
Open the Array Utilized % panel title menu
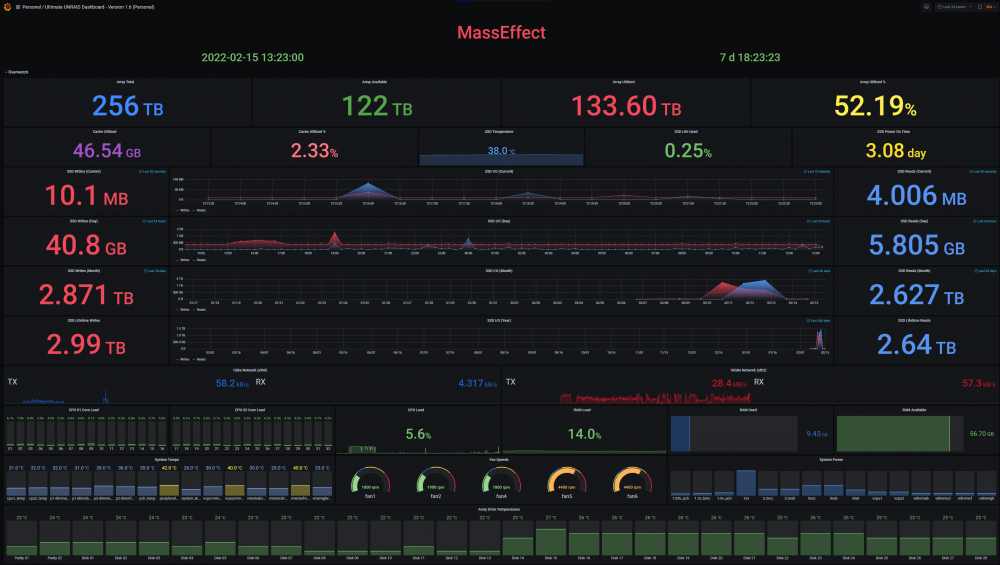(872, 82)
